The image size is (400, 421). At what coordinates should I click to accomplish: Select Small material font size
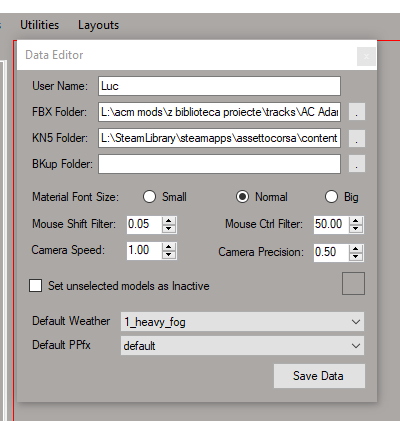(x=149, y=197)
